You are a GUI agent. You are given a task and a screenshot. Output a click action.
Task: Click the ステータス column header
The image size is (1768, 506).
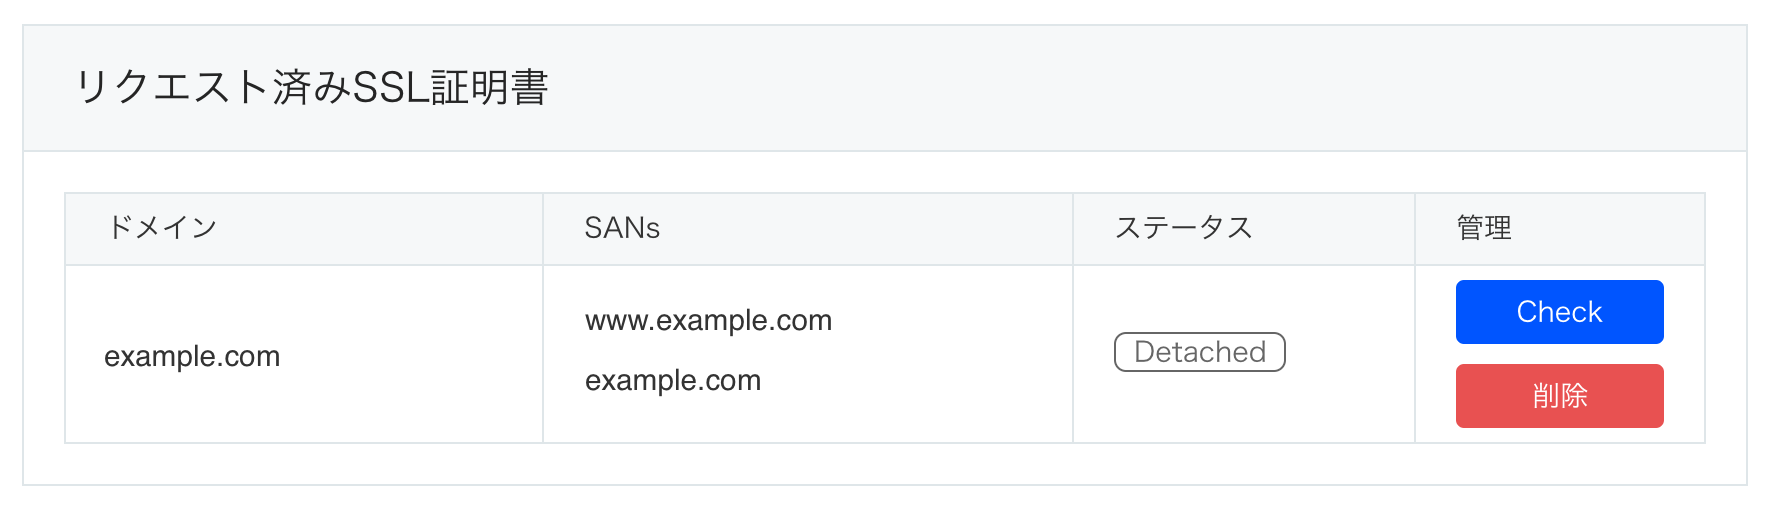coord(1184,228)
